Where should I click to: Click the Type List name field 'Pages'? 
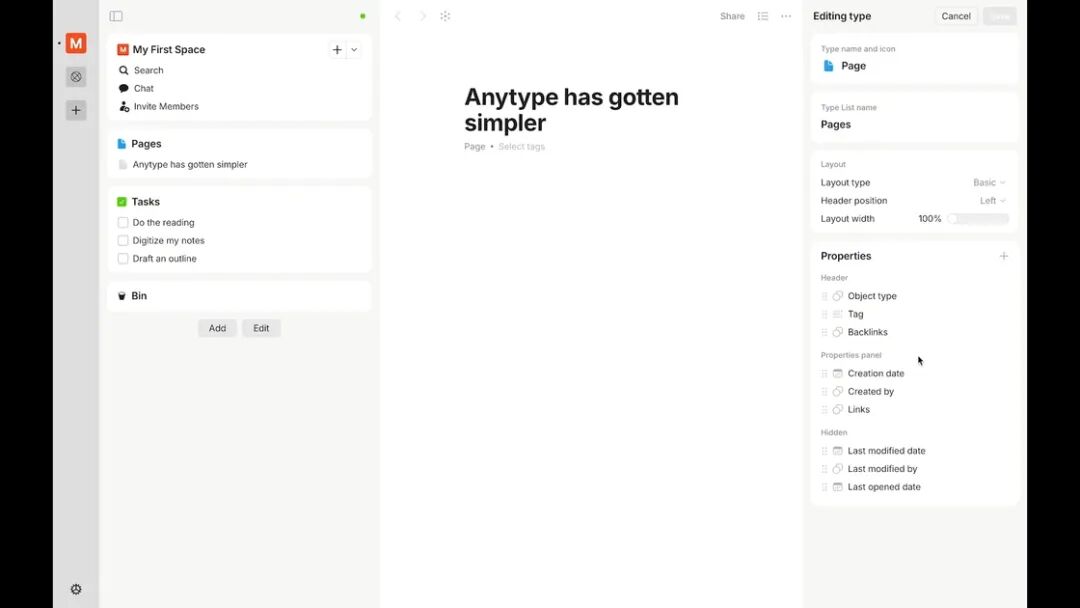pos(835,125)
